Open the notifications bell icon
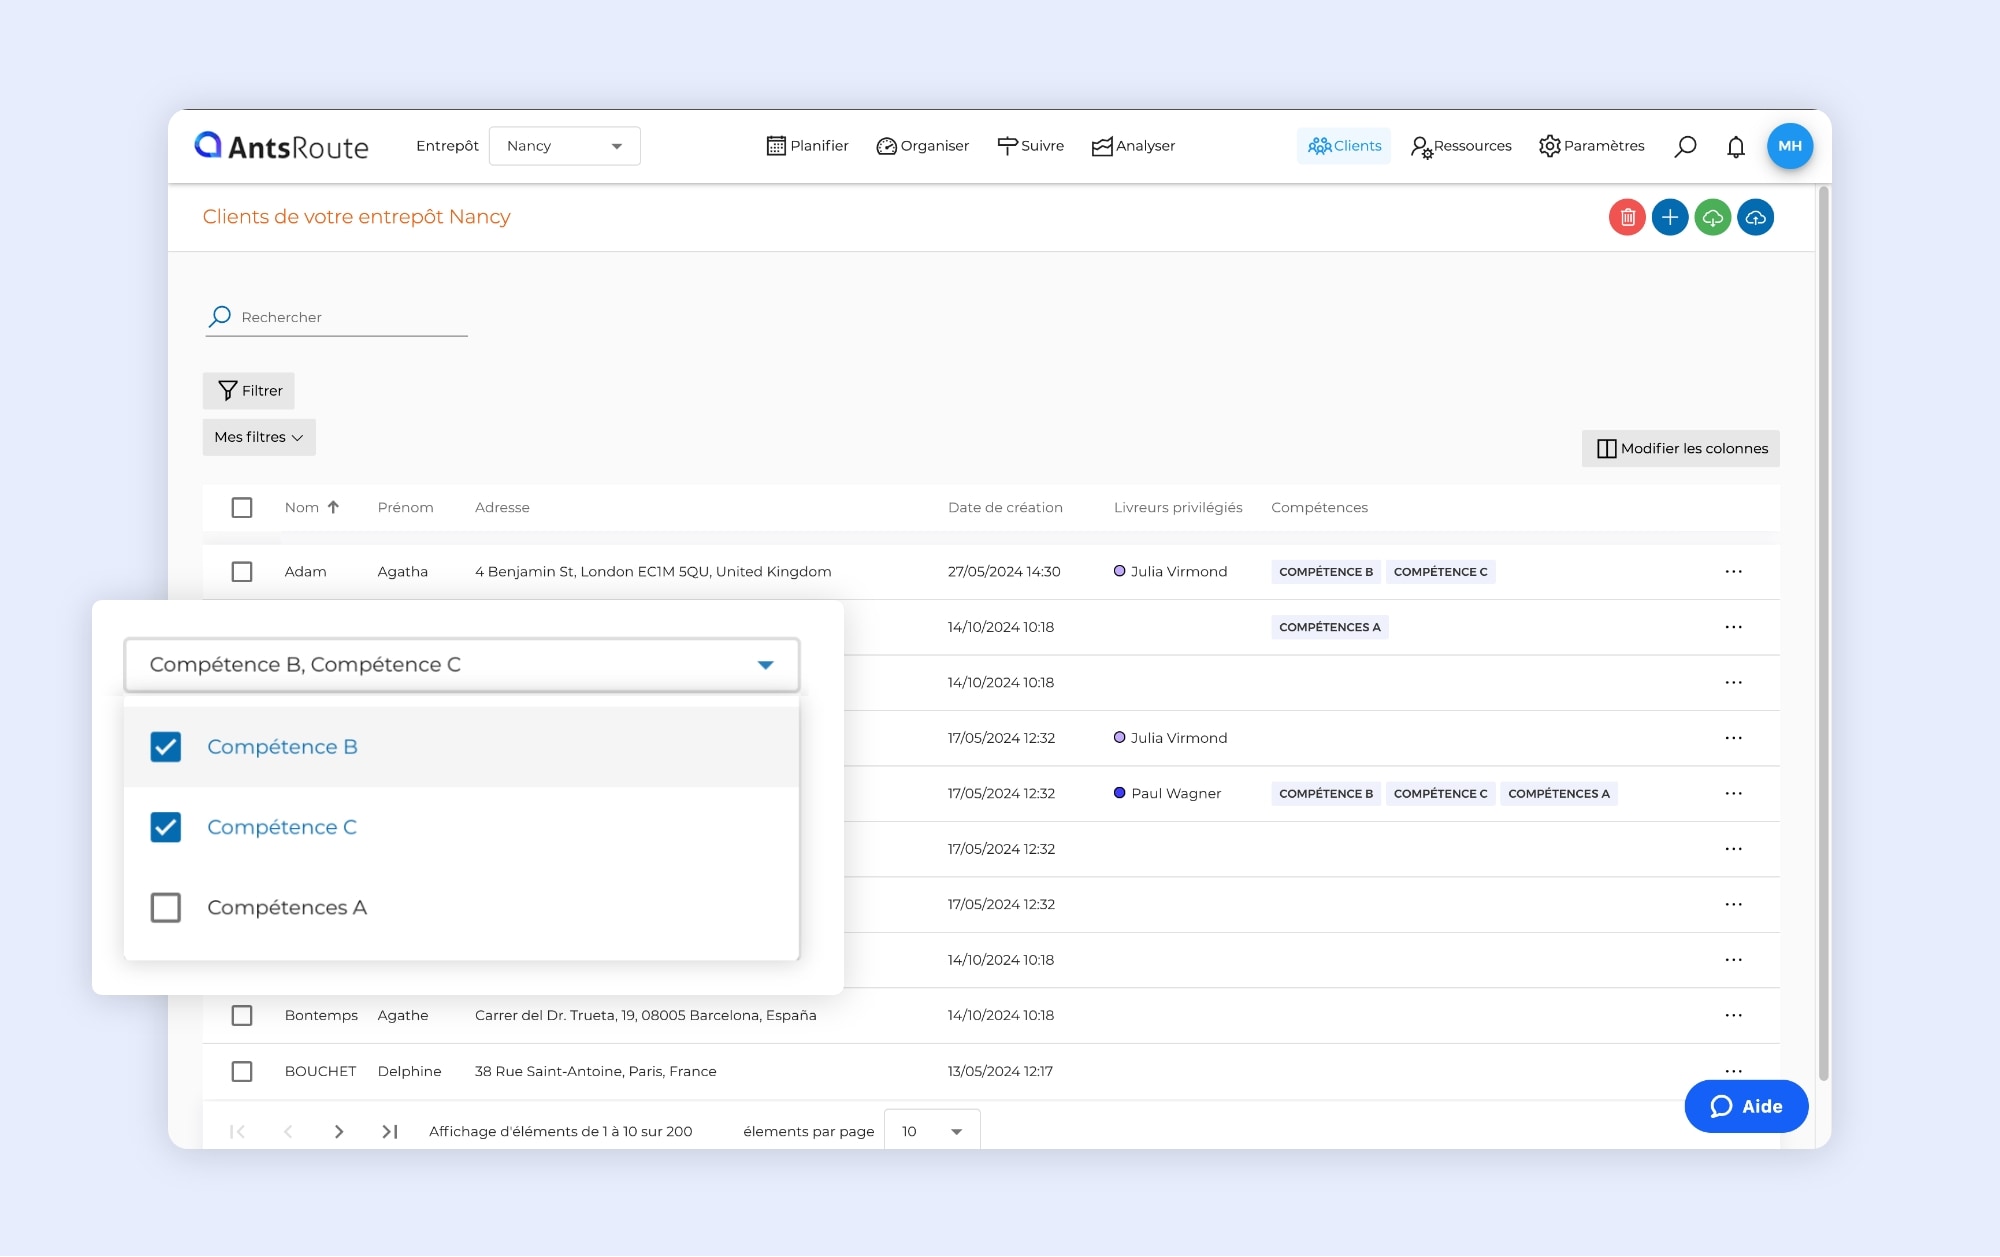Viewport: 2000px width, 1257px height. [1736, 146]
